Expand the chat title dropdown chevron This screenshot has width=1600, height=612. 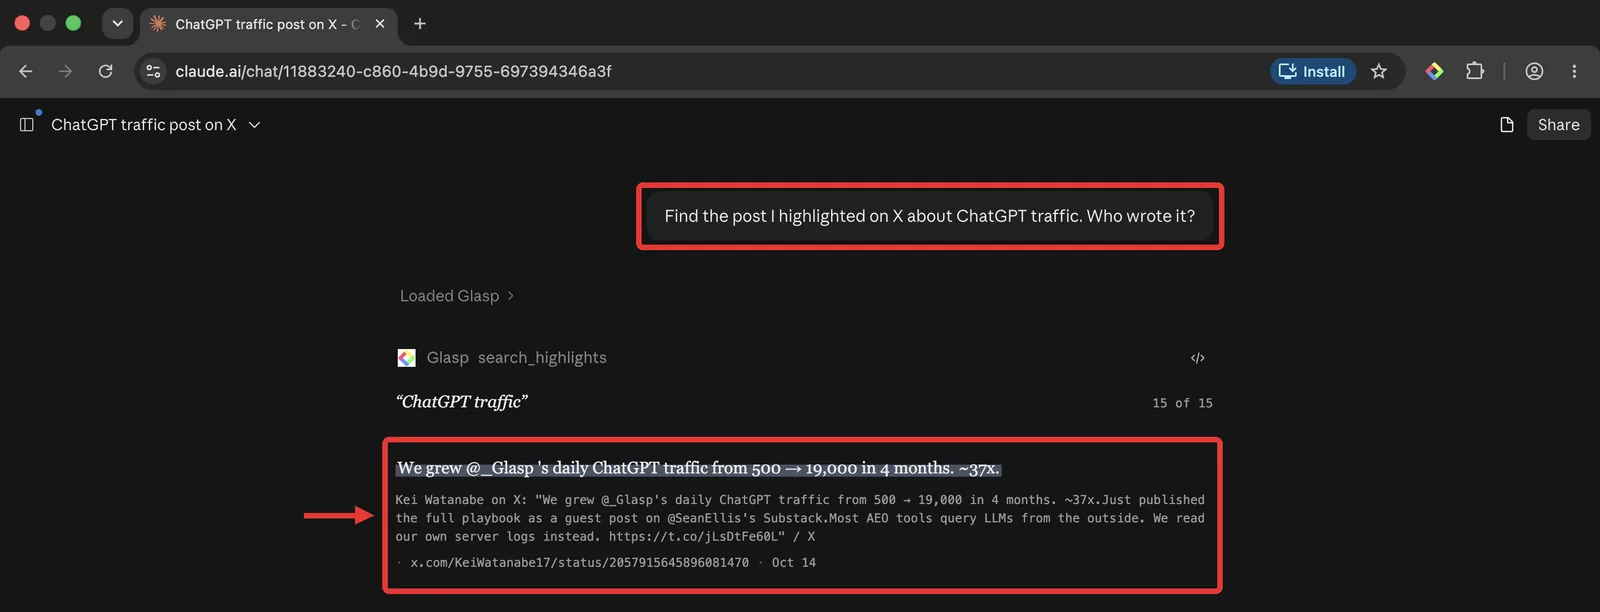254,125
